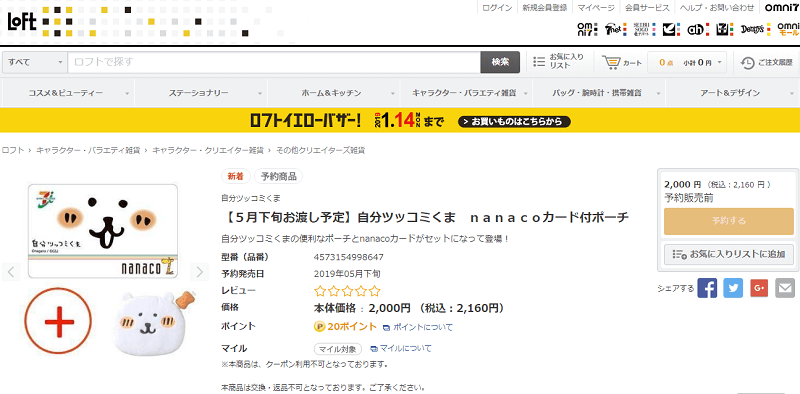Click the 新着 tag
Screen dimensions: 800x394
(x=236, y=177)
